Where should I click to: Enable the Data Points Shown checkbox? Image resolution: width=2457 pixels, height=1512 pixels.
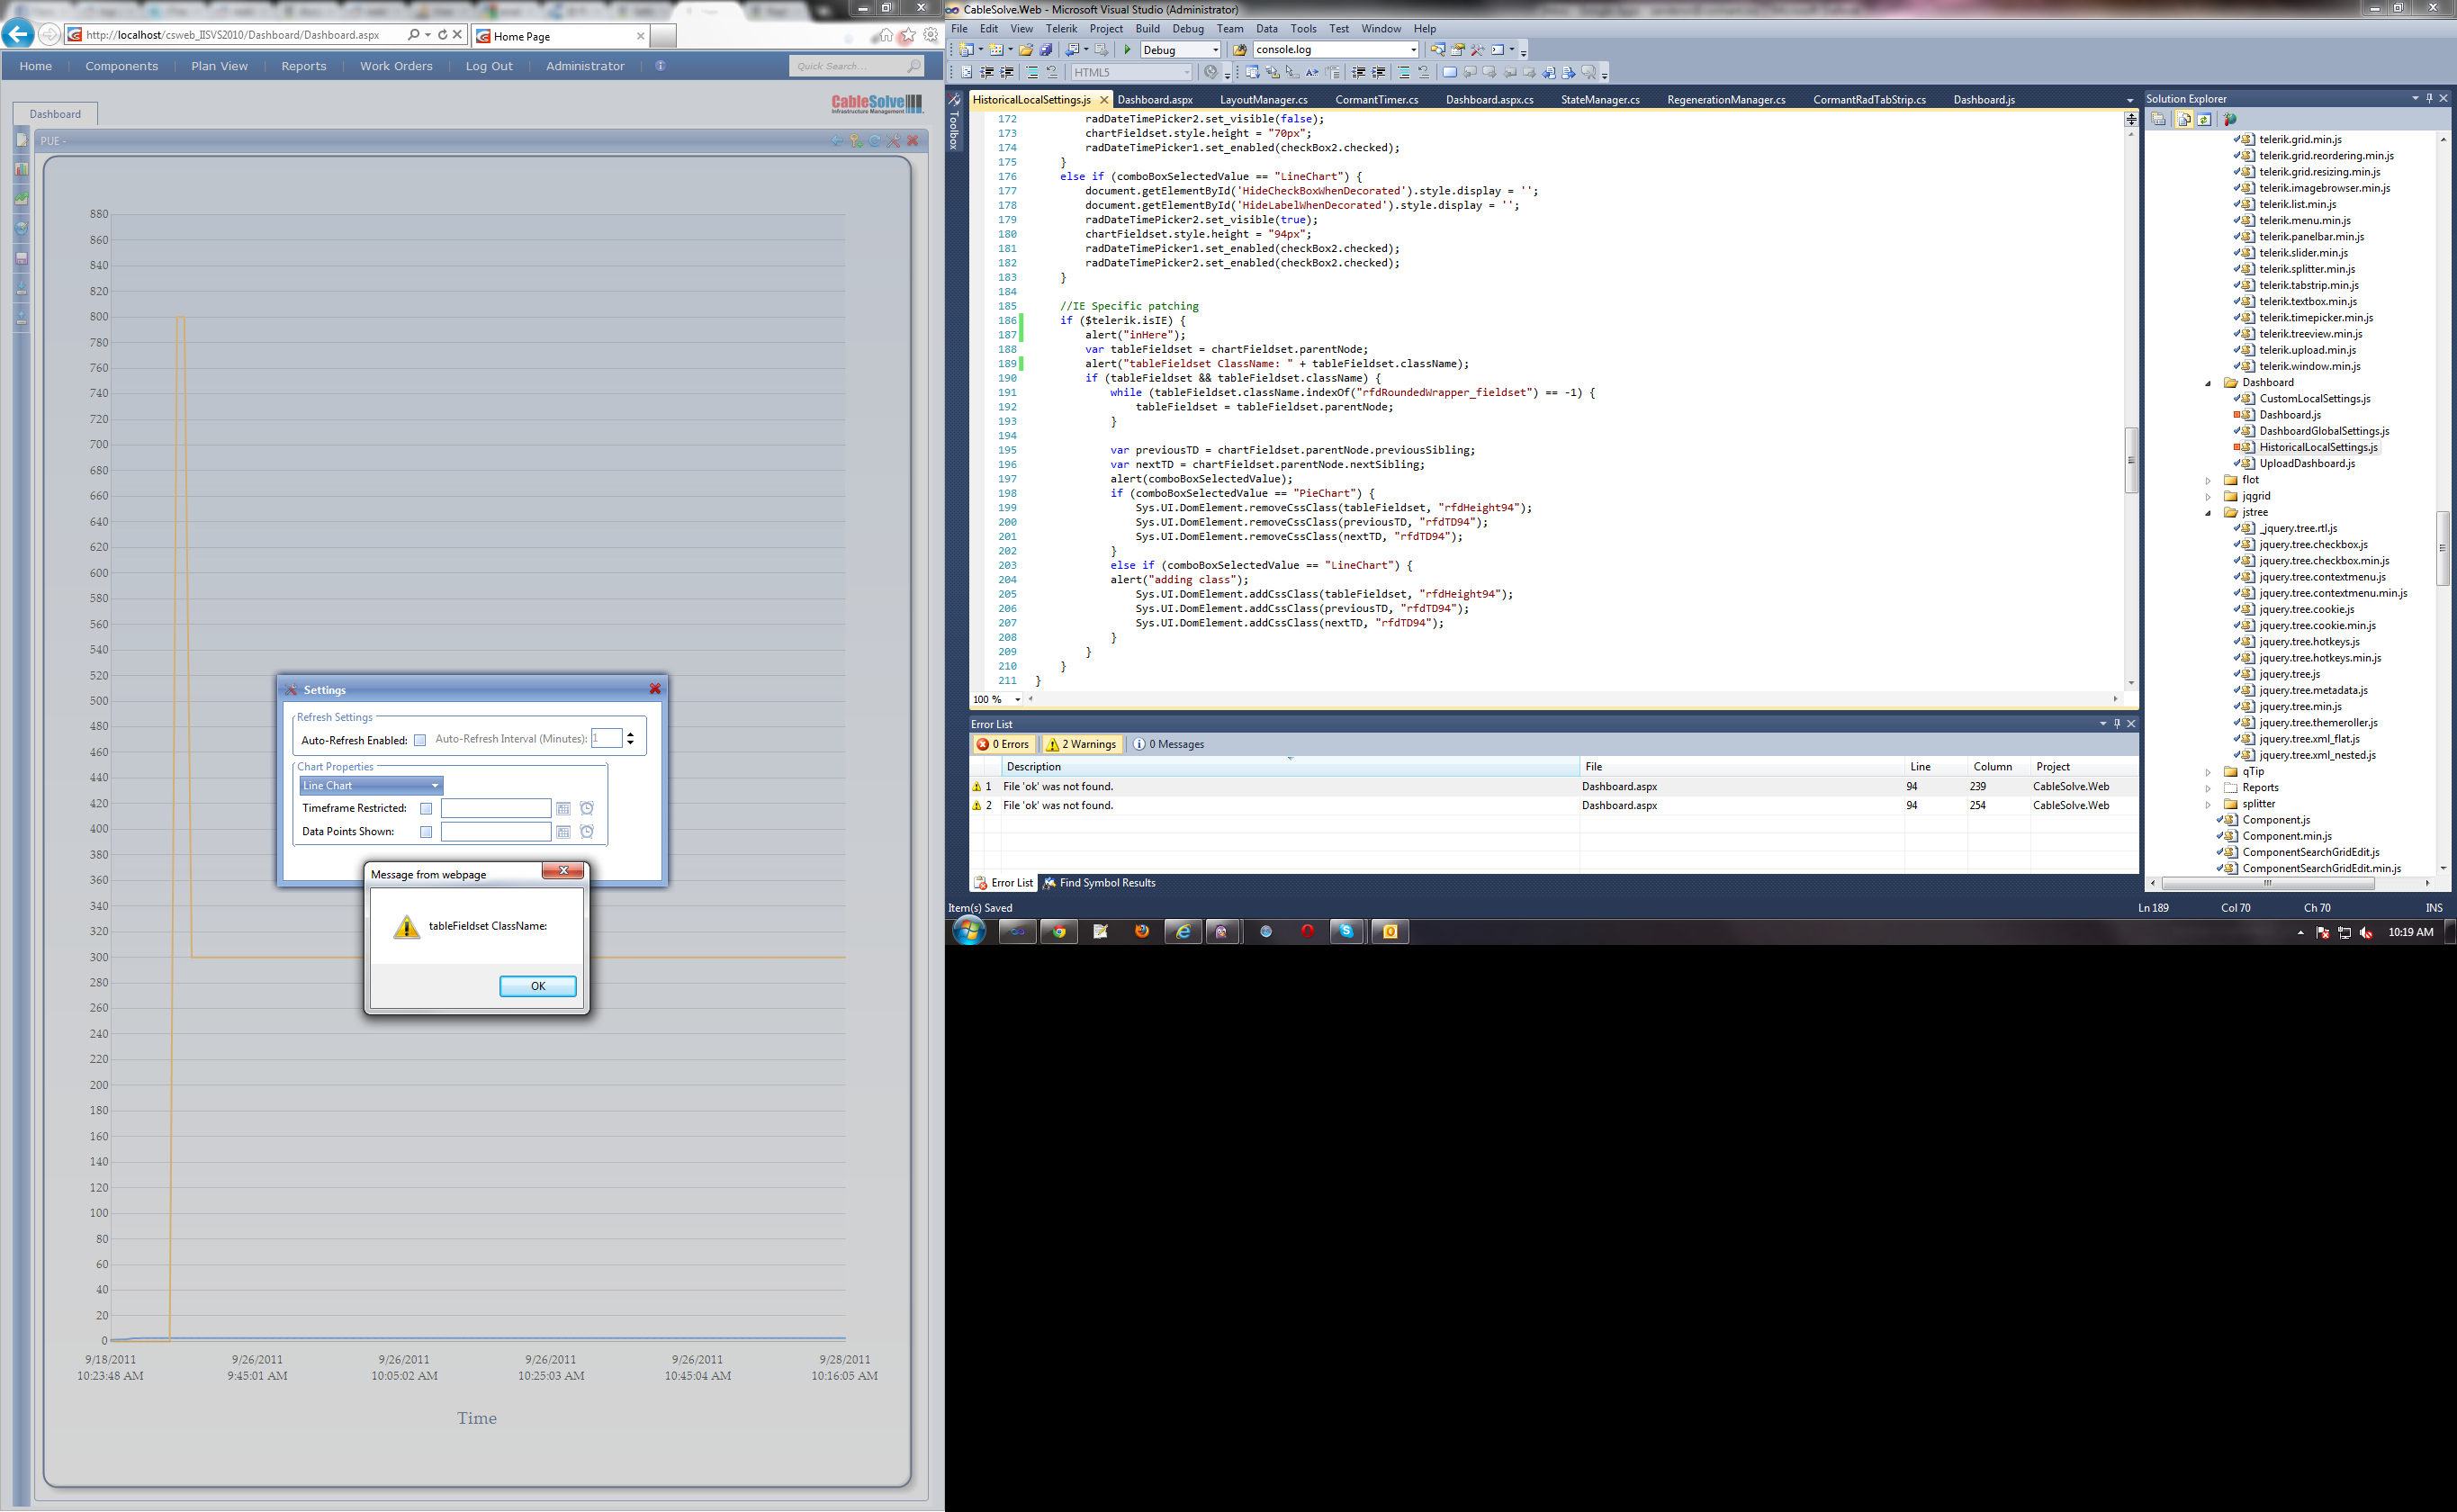pyautogui.click(x=426, y=831)
